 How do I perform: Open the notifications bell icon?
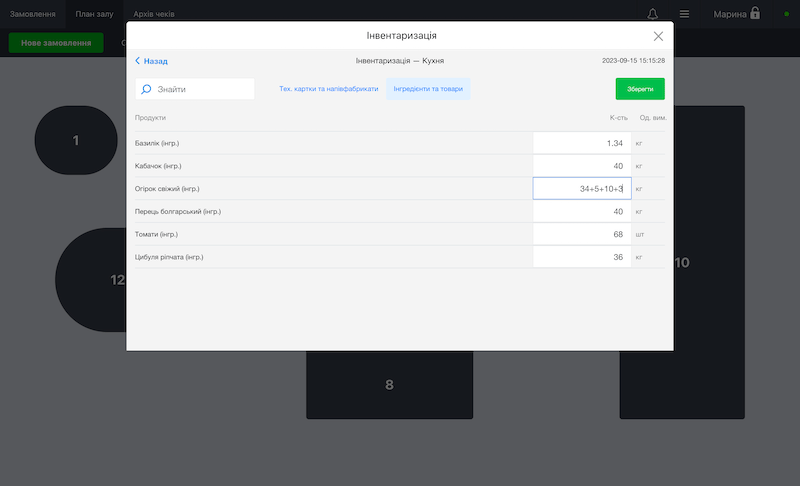point(653,14)
